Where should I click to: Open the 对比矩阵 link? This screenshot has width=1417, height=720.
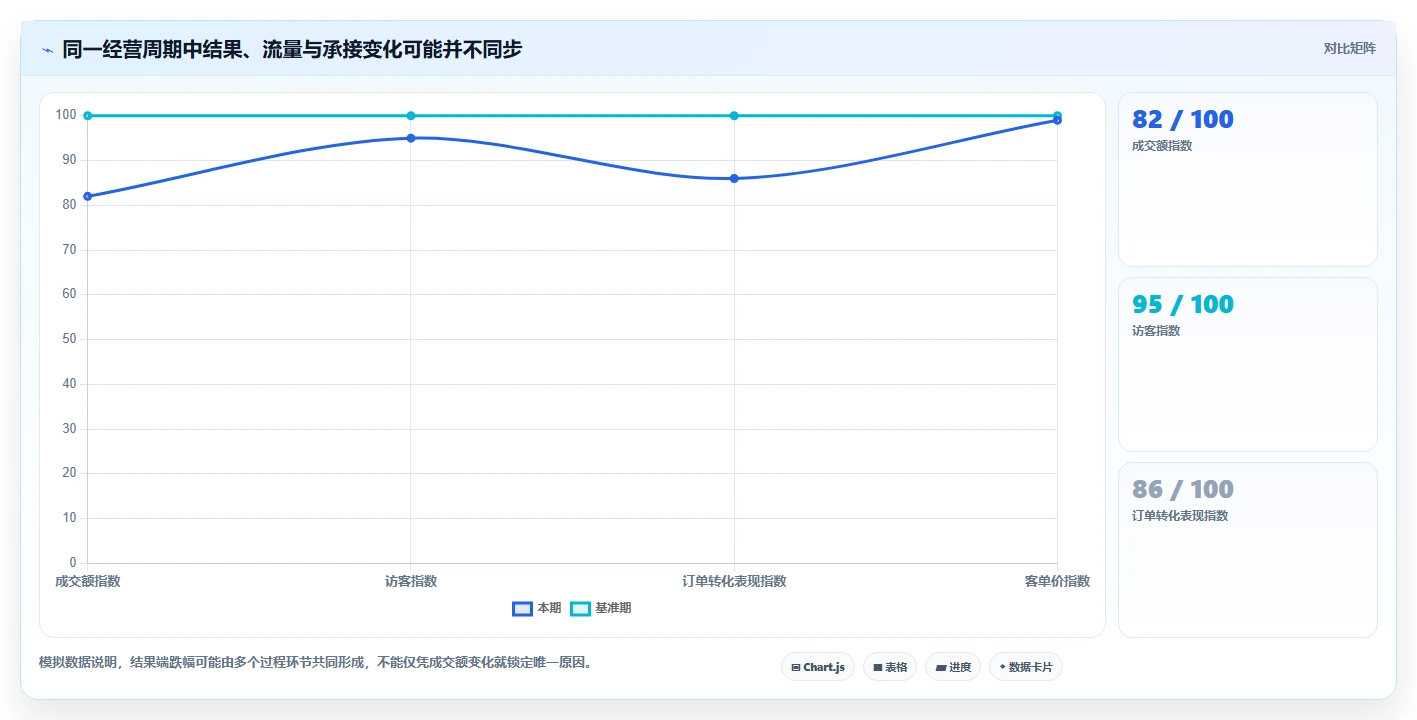coord(1349,48)
